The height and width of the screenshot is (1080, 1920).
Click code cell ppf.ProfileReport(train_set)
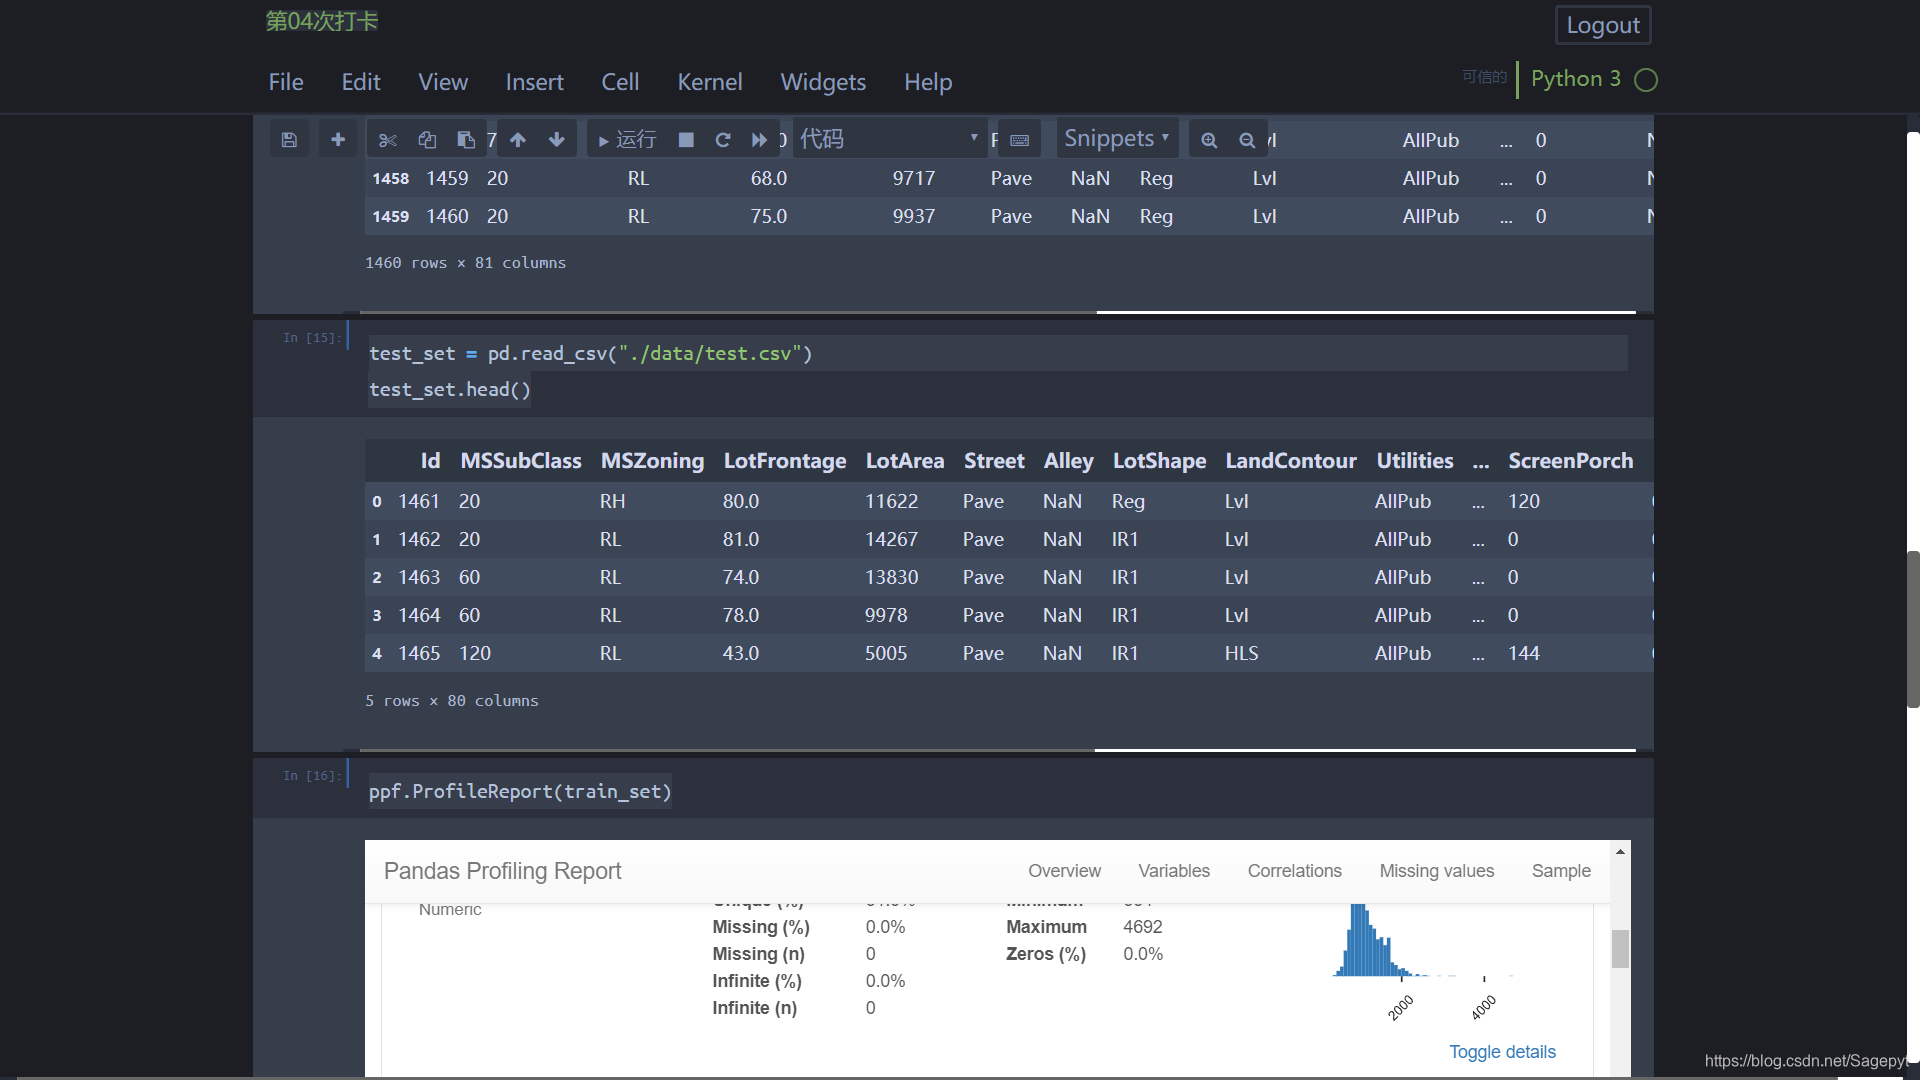pyautogui.click(x=520, y=792)
